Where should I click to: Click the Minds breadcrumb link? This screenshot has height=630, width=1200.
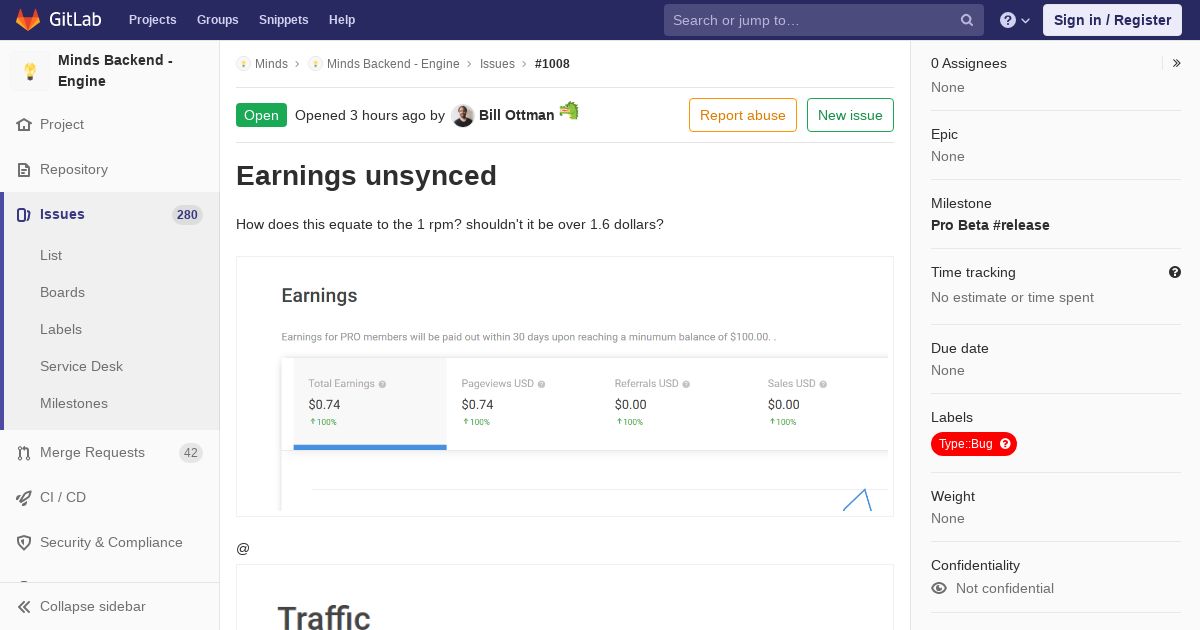271,64
